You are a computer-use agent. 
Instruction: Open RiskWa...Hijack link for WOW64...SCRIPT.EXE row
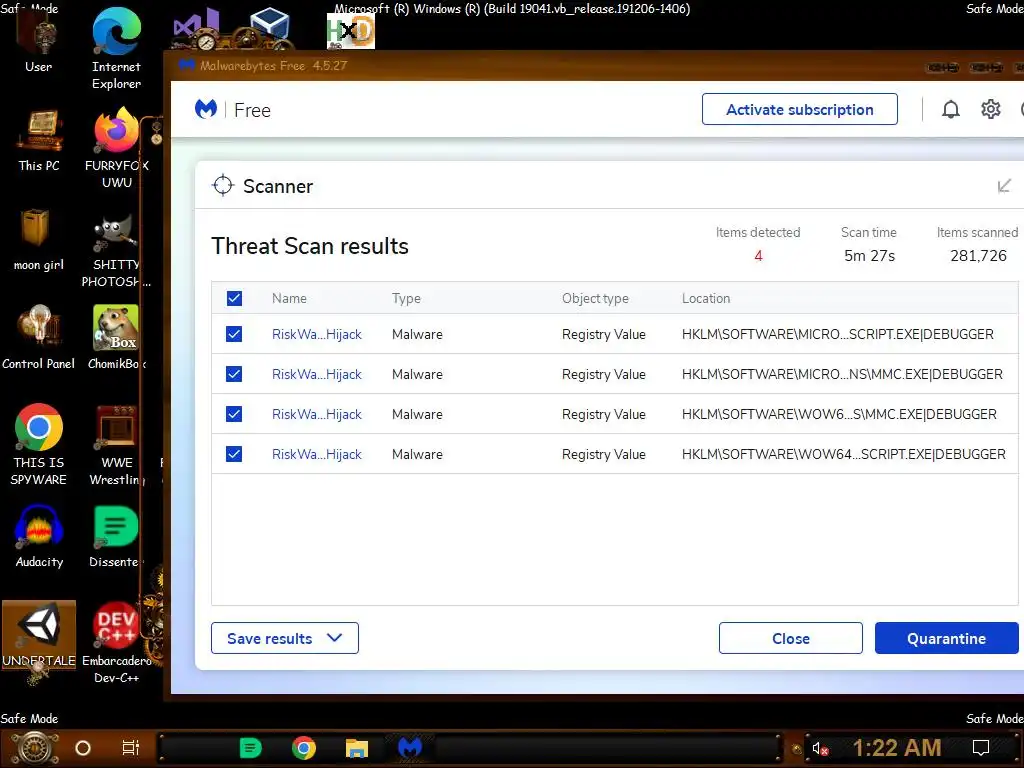(x=317, y=454)
